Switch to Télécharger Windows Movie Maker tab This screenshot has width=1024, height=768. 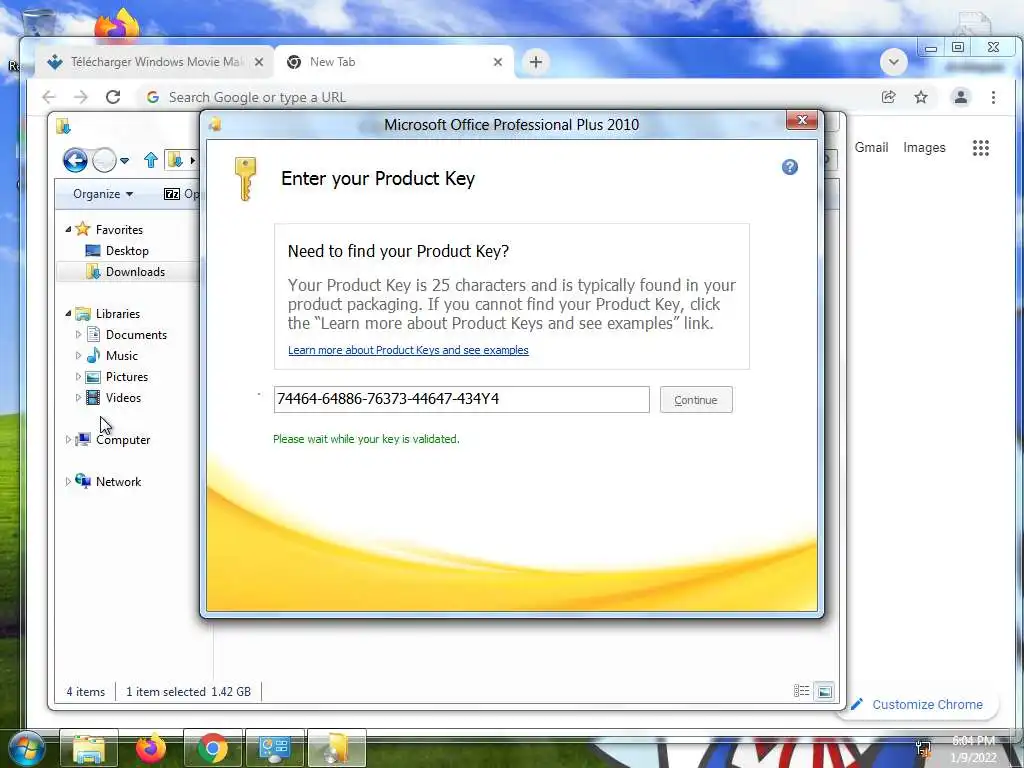(x=155, y=62)
